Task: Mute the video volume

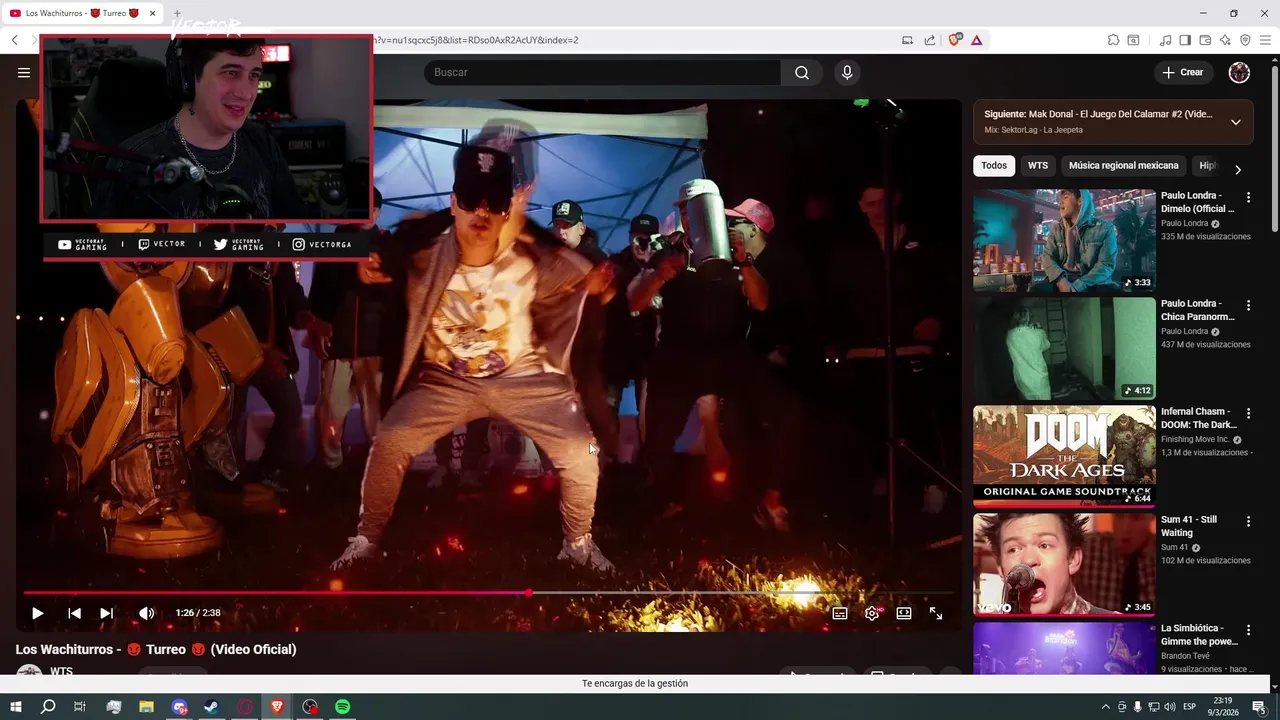Action: (x=146, y=613)
